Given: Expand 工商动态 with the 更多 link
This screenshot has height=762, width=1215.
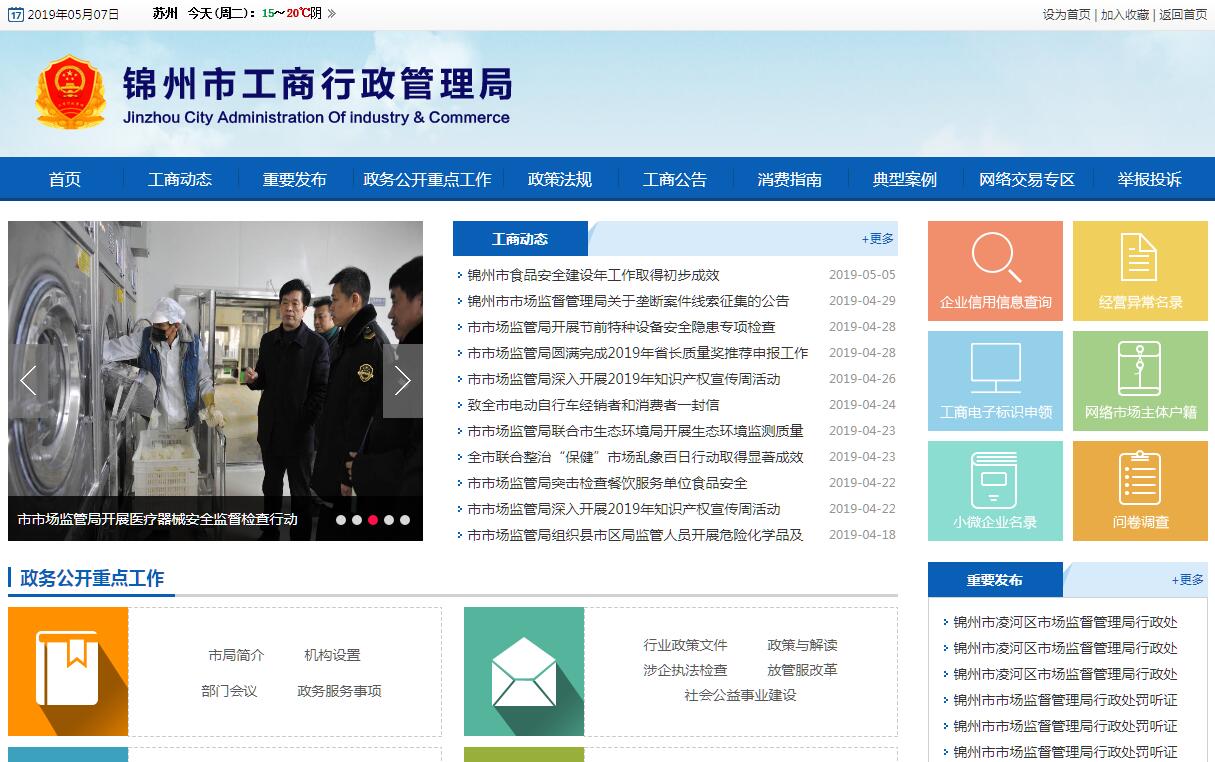Looking at the screenshot, I should click(878, 239).
